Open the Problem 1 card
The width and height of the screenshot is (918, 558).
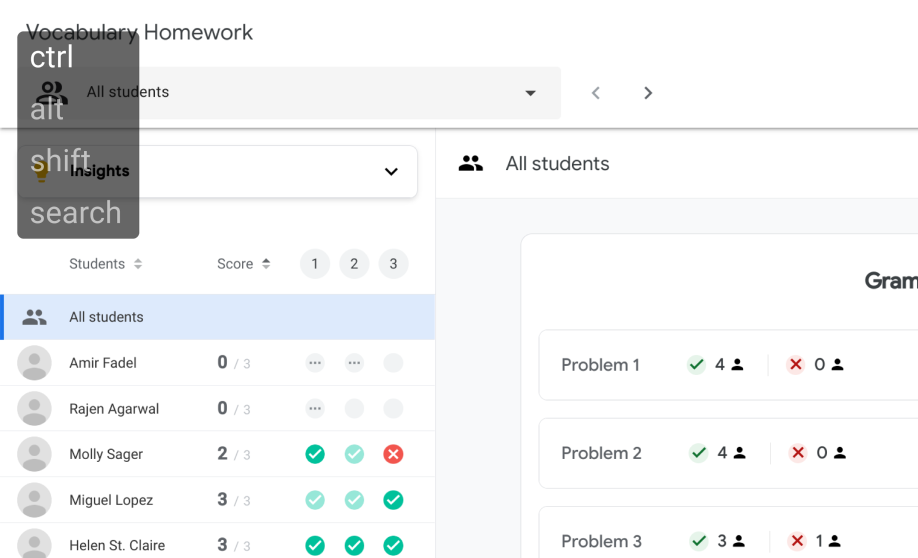pyautogui.click(x=728, y=365)
